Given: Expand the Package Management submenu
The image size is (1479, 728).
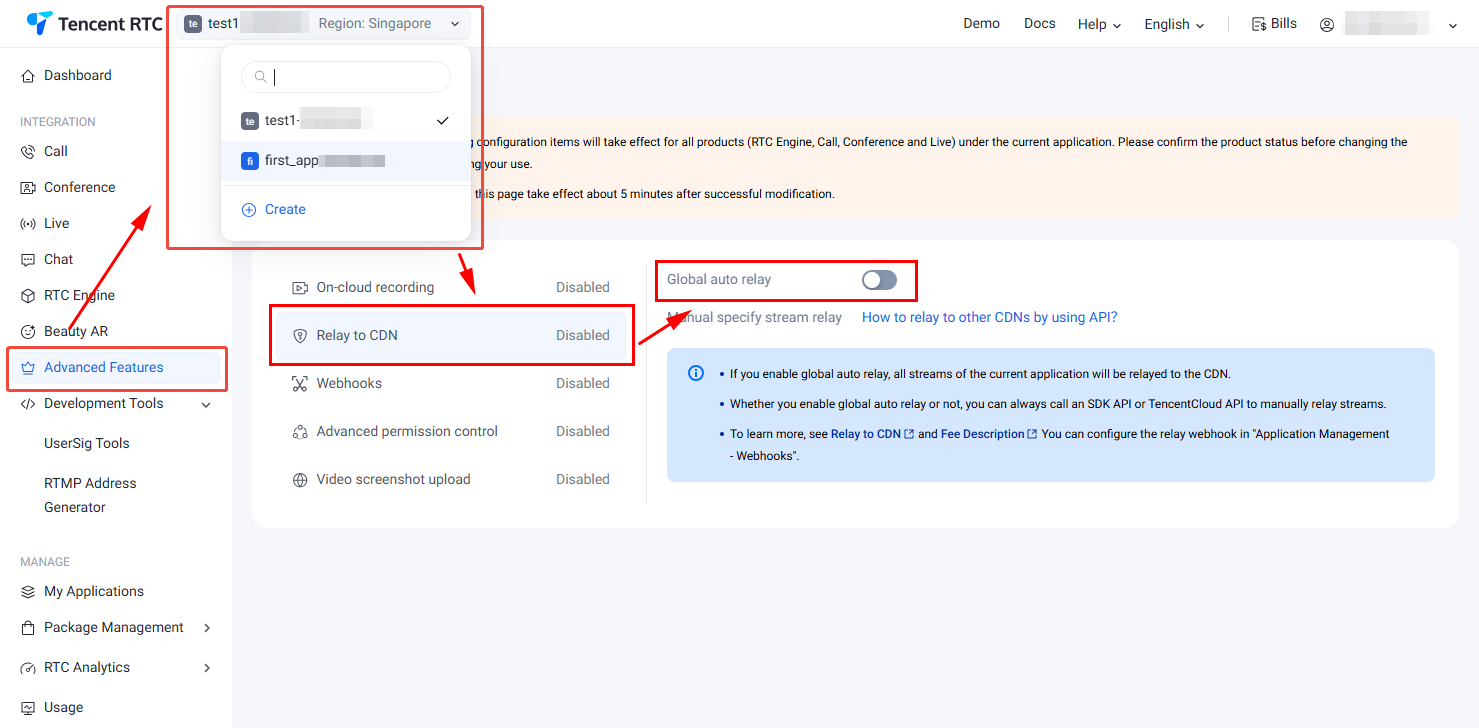Looking at the screenshot, I should tap(207, 628).
